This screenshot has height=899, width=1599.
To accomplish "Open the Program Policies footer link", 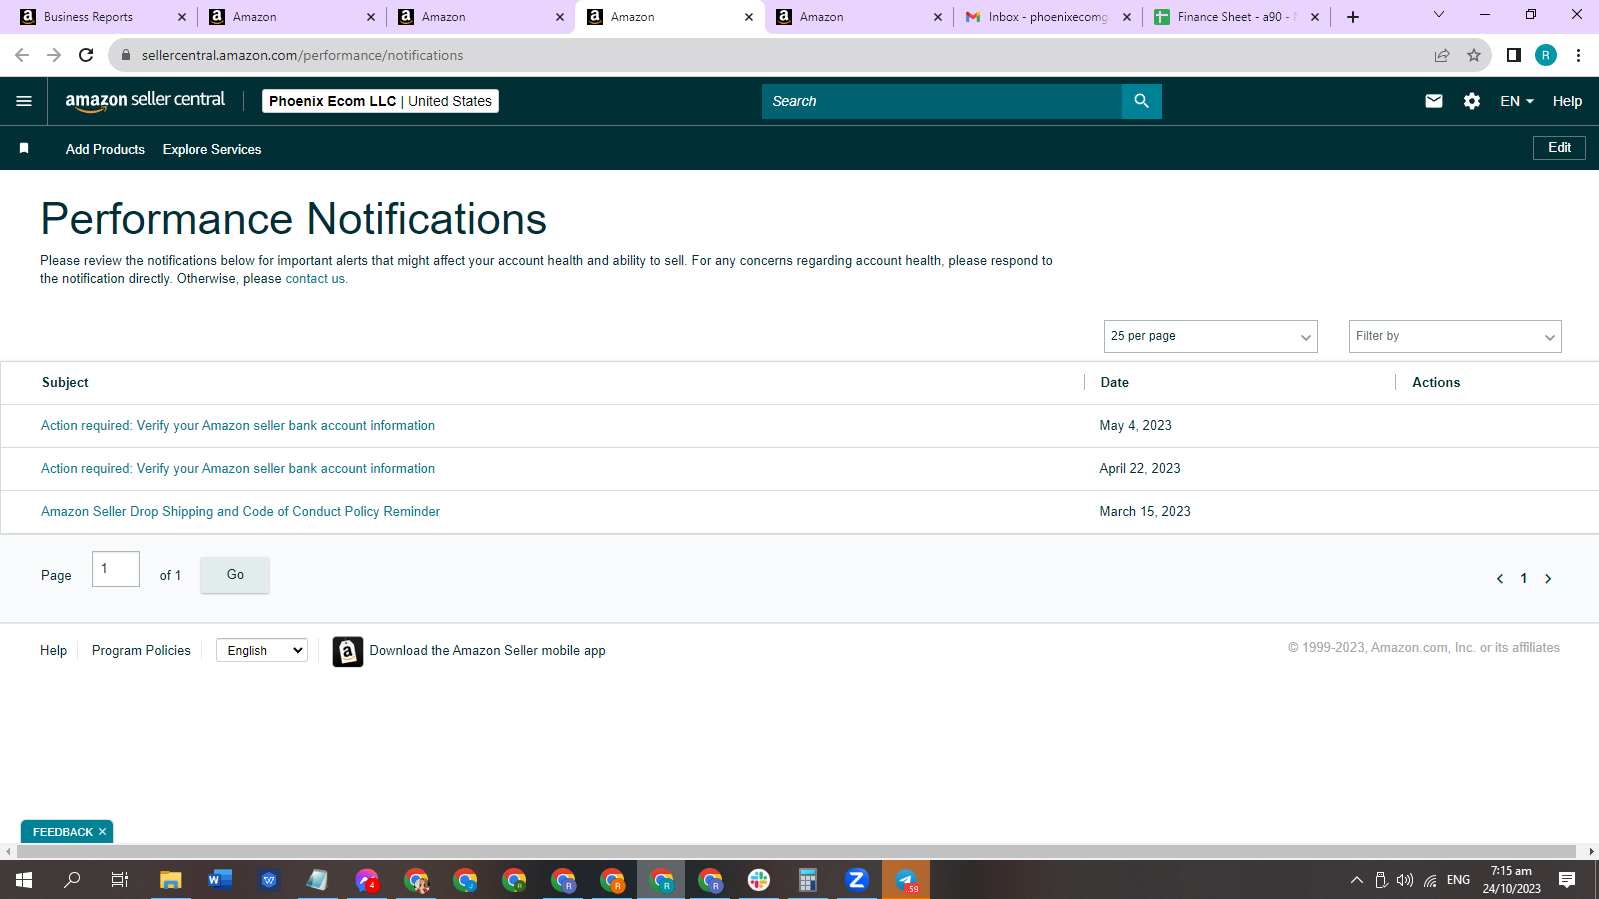I will coord(141,650).
